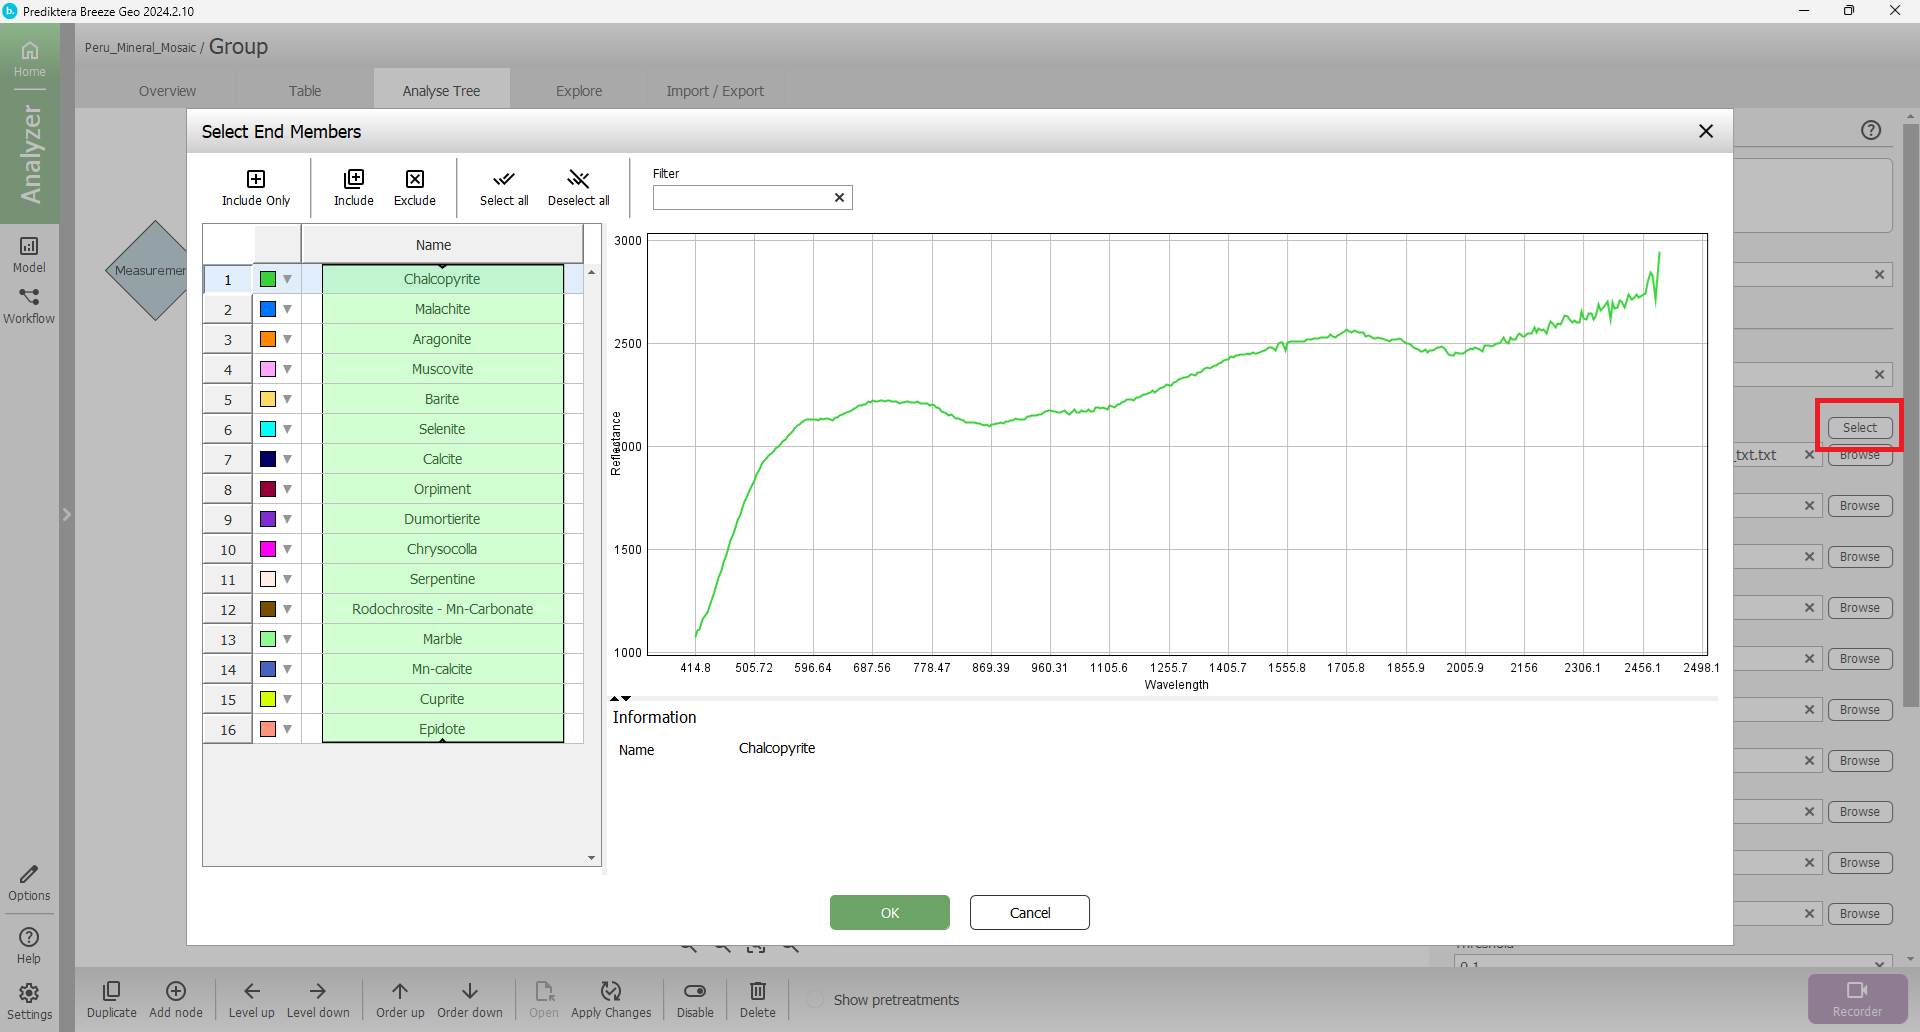Toggle the Show pretreatments option
This screenshot has height=1032, width=1920.
[x=816, y=1000]
